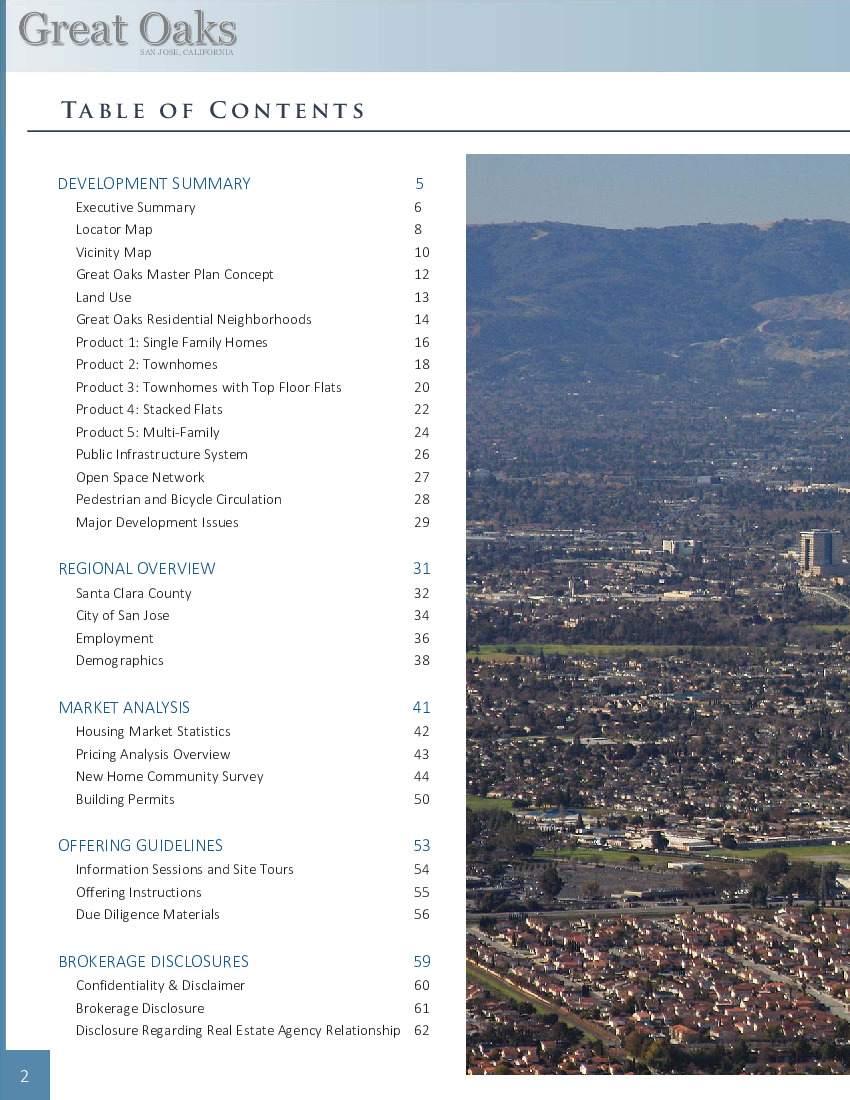Select the Product 2: Townhomes entry
The height and width of the screenshot is (1100, 850).
[x=147, y=365]
